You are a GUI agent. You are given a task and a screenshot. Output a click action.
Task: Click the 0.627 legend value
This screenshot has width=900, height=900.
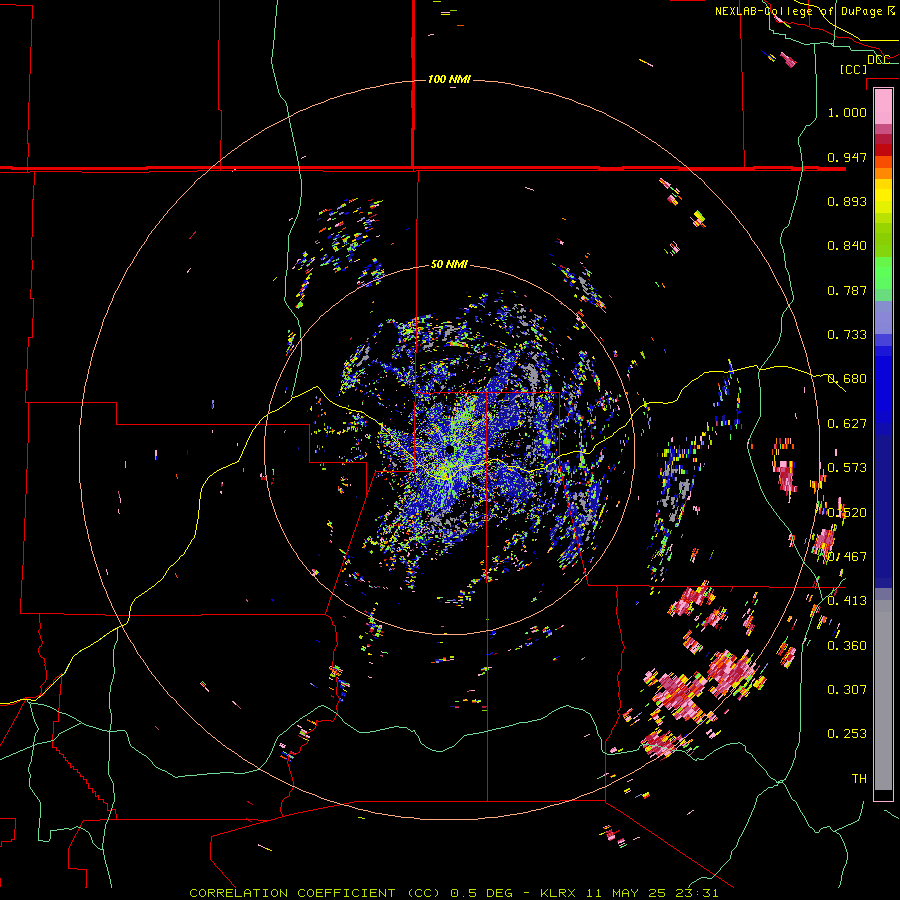tap(847, 423)
